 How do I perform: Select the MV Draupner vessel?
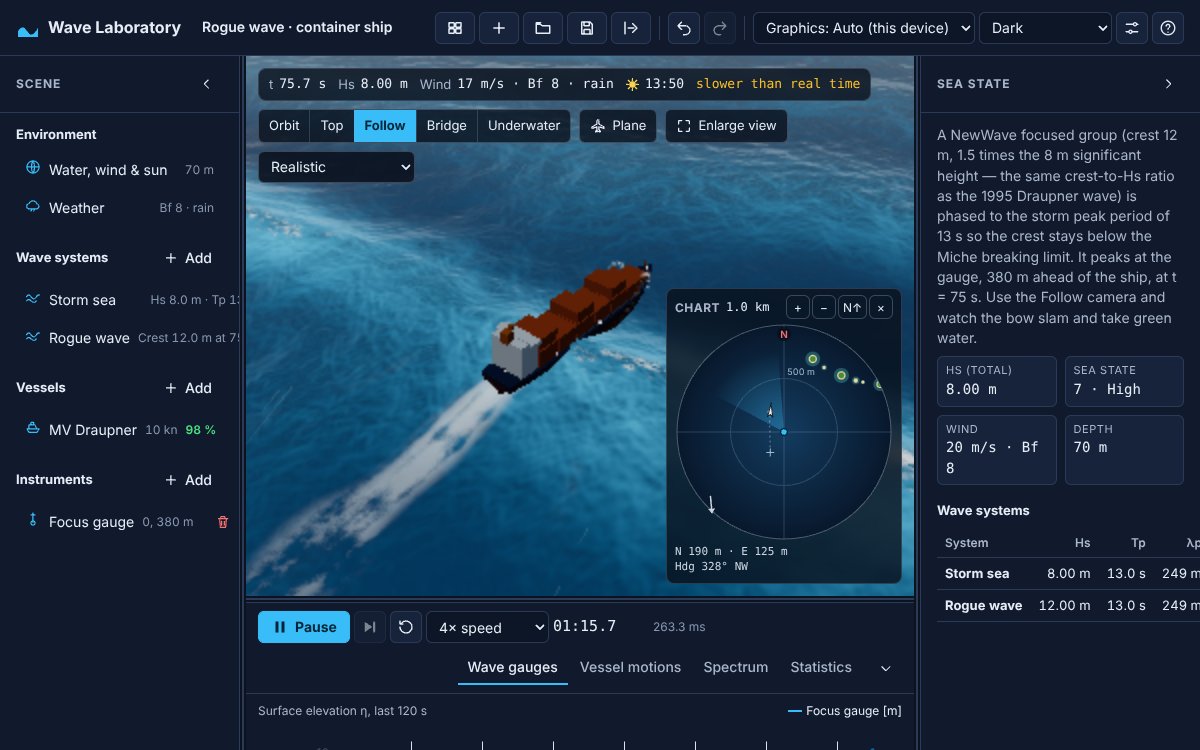120,430
